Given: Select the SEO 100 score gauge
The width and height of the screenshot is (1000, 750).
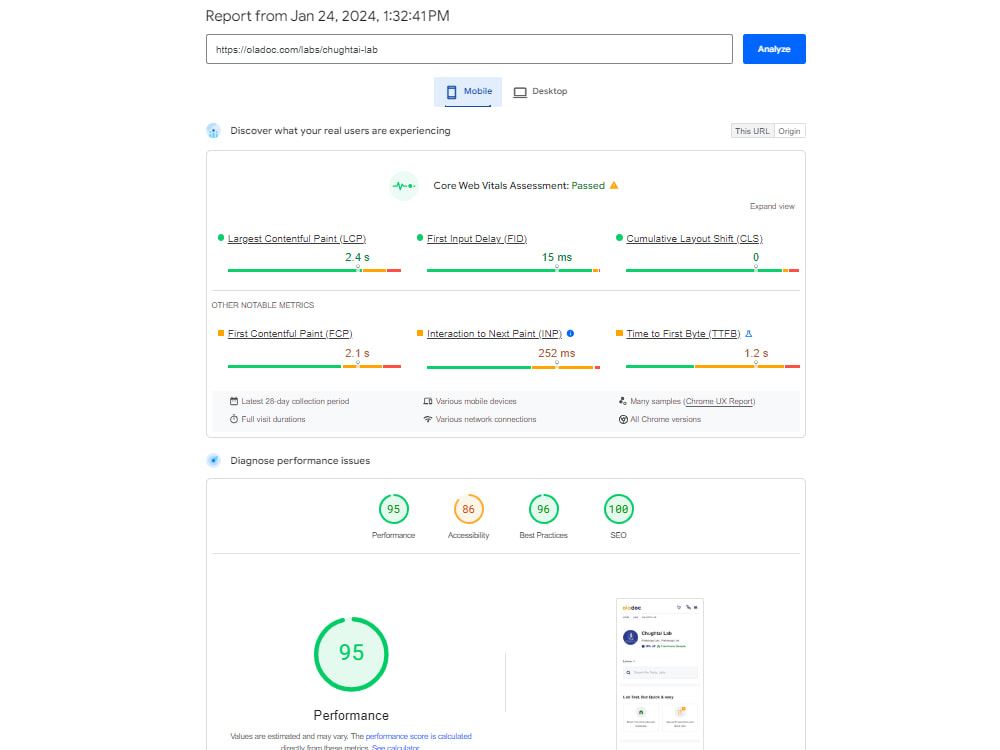Looking at the screenshot, I should pyautogui.click(x=619, y=509).
